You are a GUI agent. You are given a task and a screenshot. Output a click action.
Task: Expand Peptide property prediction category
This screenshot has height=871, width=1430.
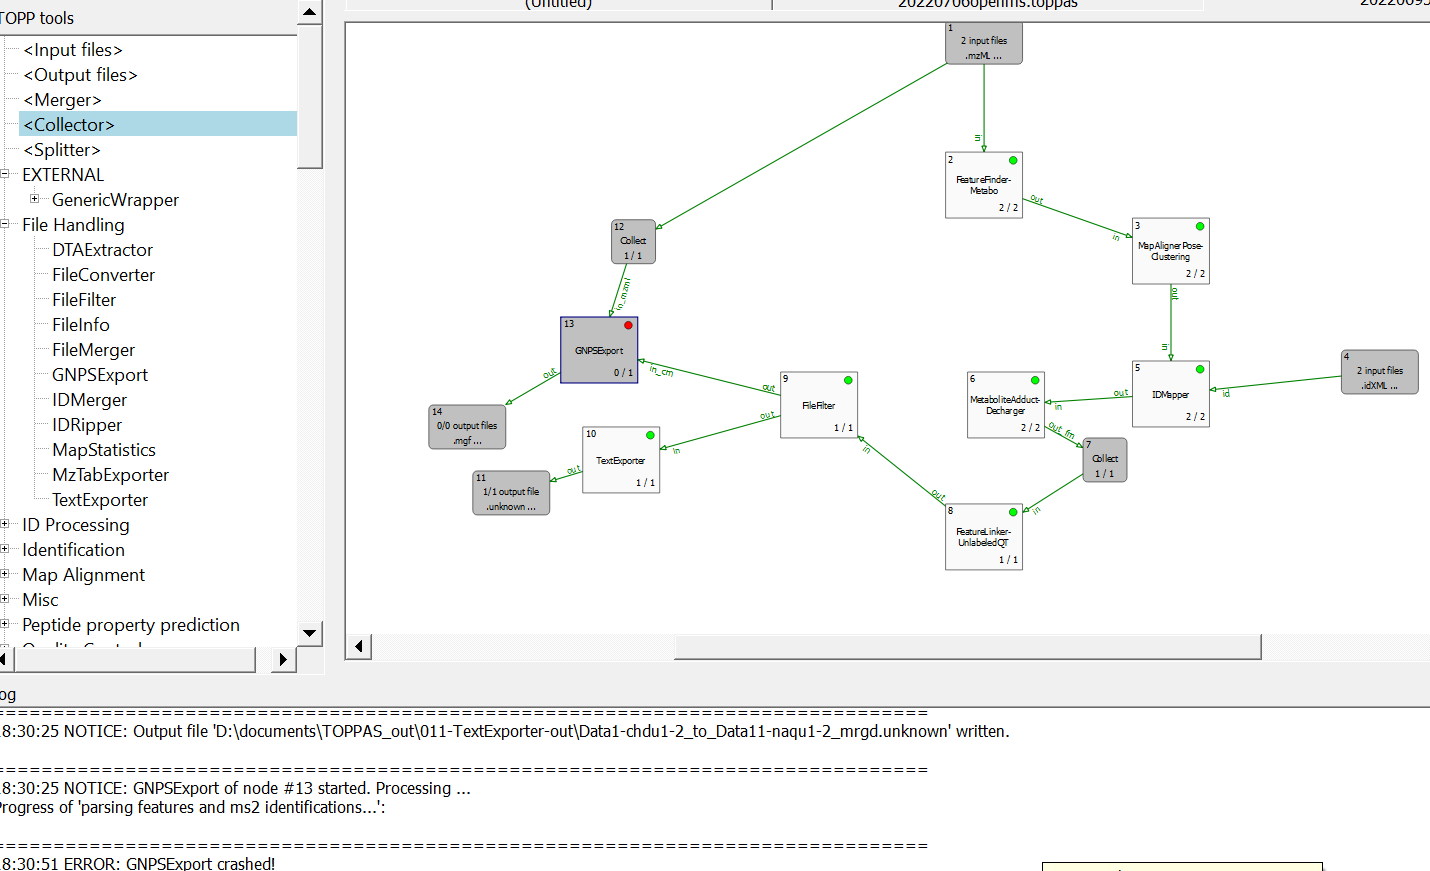tap(5, 624)
